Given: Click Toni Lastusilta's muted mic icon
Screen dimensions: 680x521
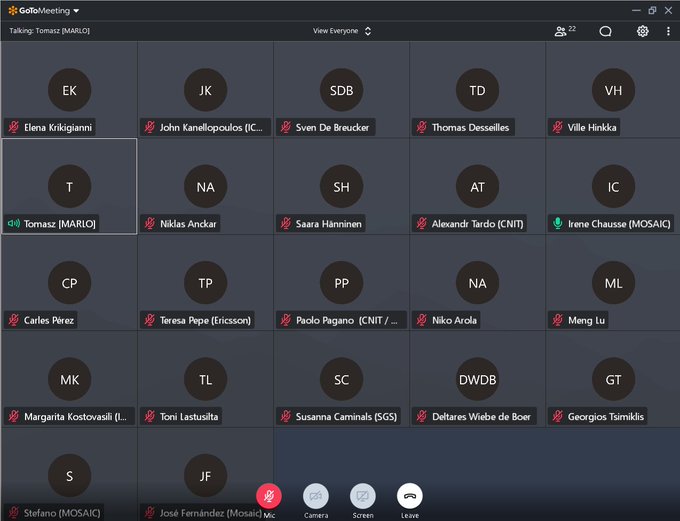Looking at the screenshot, I should (x=150, y=416).
